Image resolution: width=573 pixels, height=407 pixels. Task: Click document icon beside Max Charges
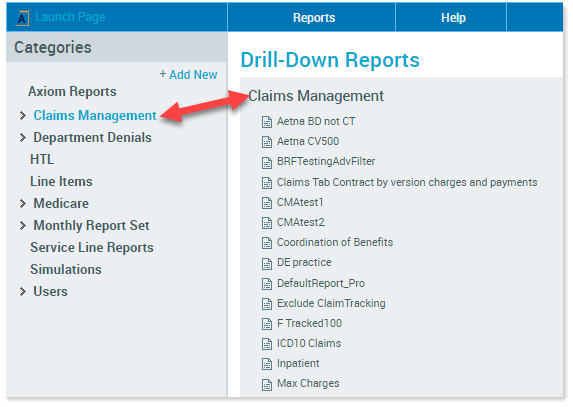click(x=267, y=384)
